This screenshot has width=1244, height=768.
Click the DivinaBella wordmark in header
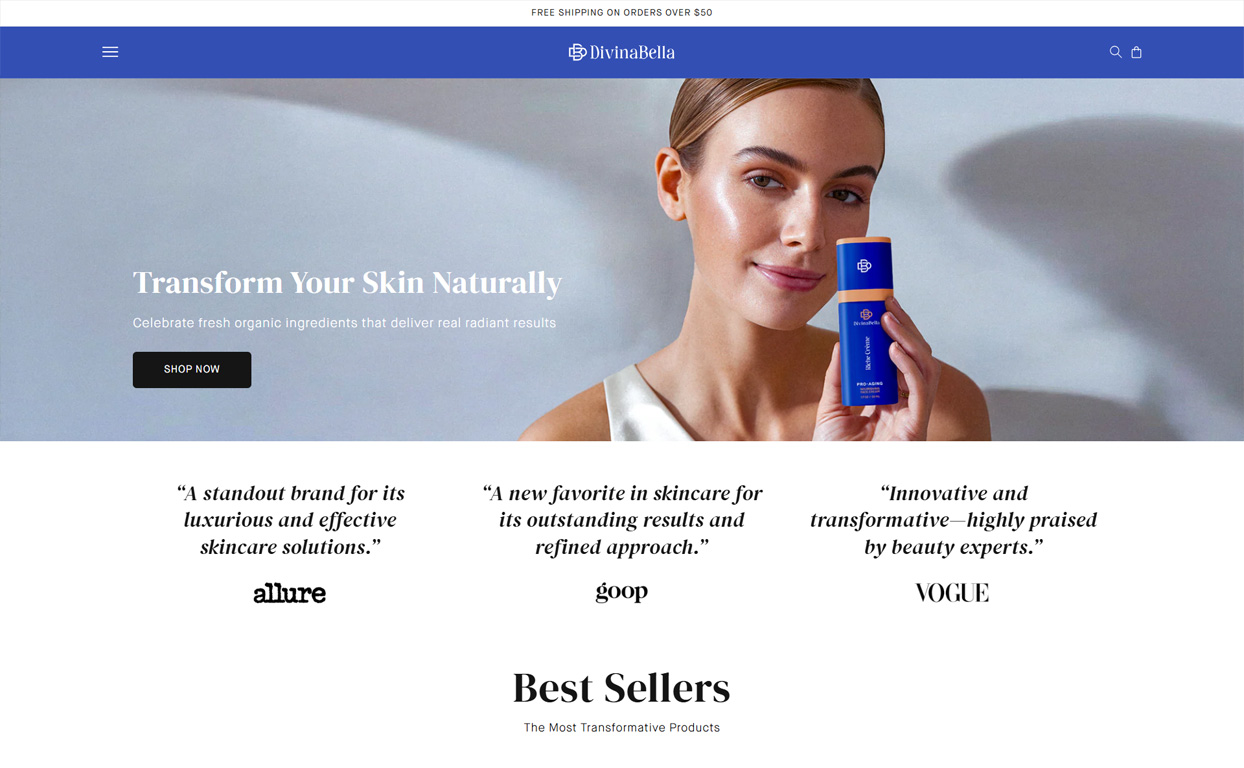click(632, 52)
